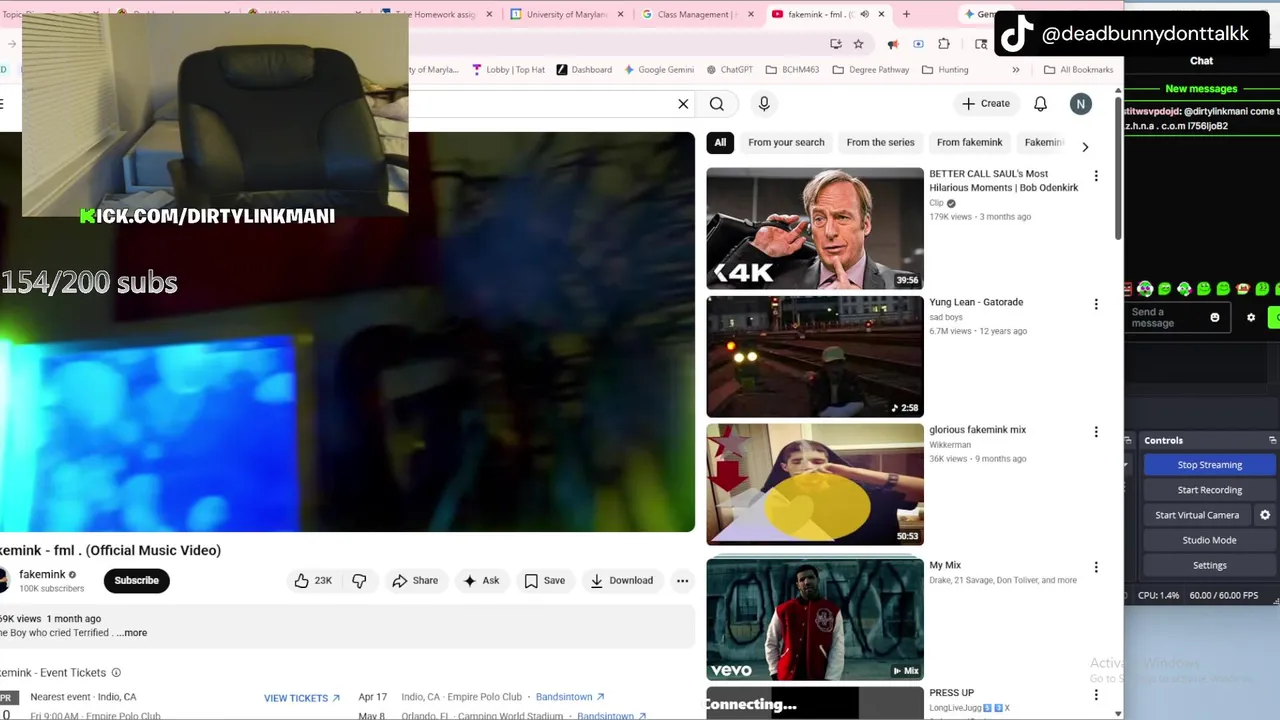Screen dimensions: 1280x720
Task: Open ChatGPT bookmark
Action: coord(730,70)
